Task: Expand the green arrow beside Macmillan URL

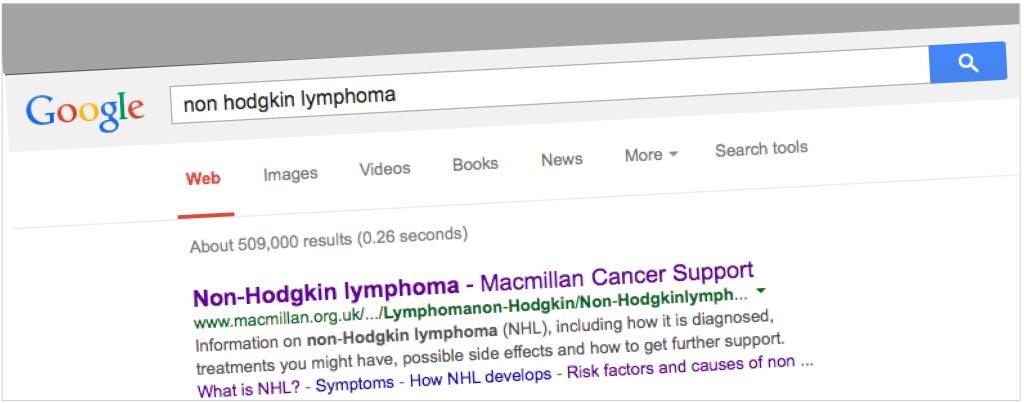Action: click(x=762, y=290)
